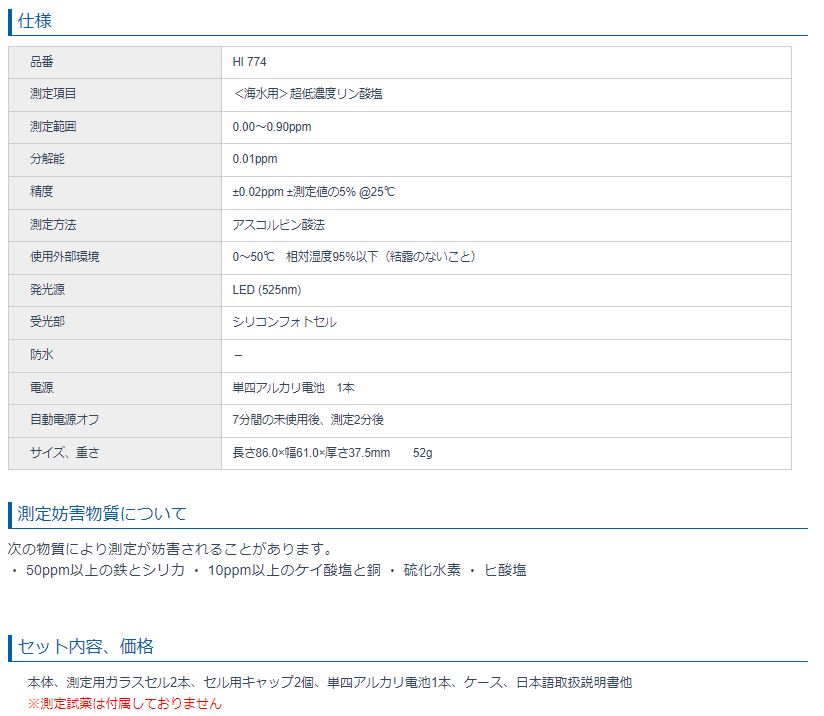Image resolution: width=824 pixels, height=716 pixels.
Task: Select the シリコンフォトセル detector text
Action: pyautogui.click(x=284, y=322)
